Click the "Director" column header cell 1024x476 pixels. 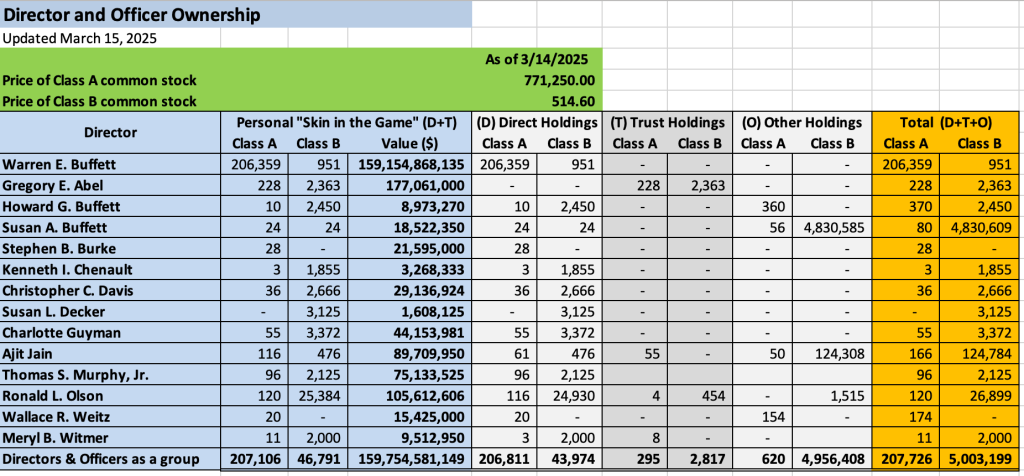[x=110, y=133]
